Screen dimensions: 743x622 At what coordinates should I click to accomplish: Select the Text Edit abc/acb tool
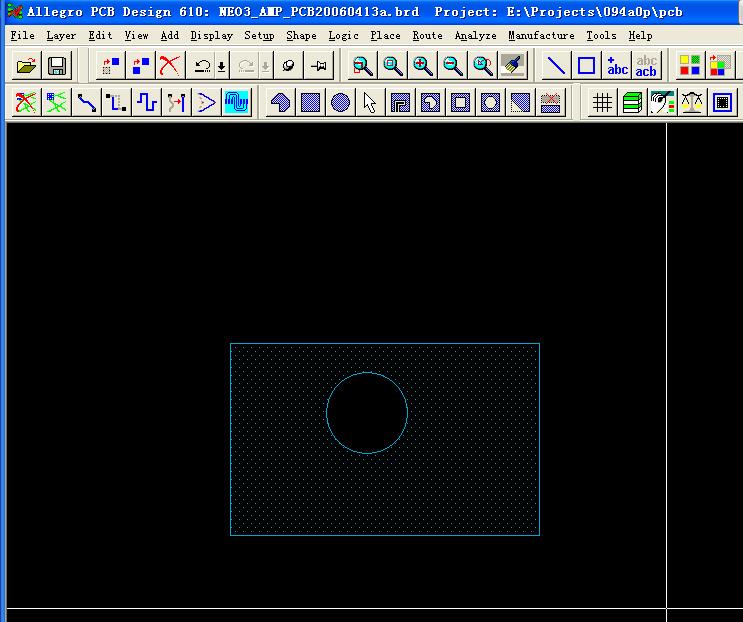646,65
